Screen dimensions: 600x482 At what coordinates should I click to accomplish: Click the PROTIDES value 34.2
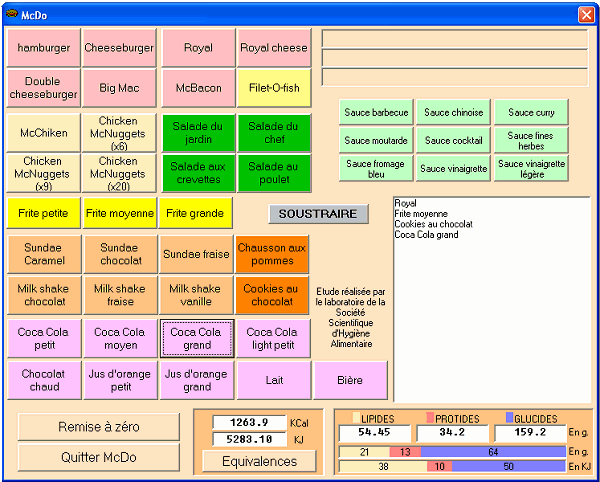pyautogui.click(x=452, y=433)
